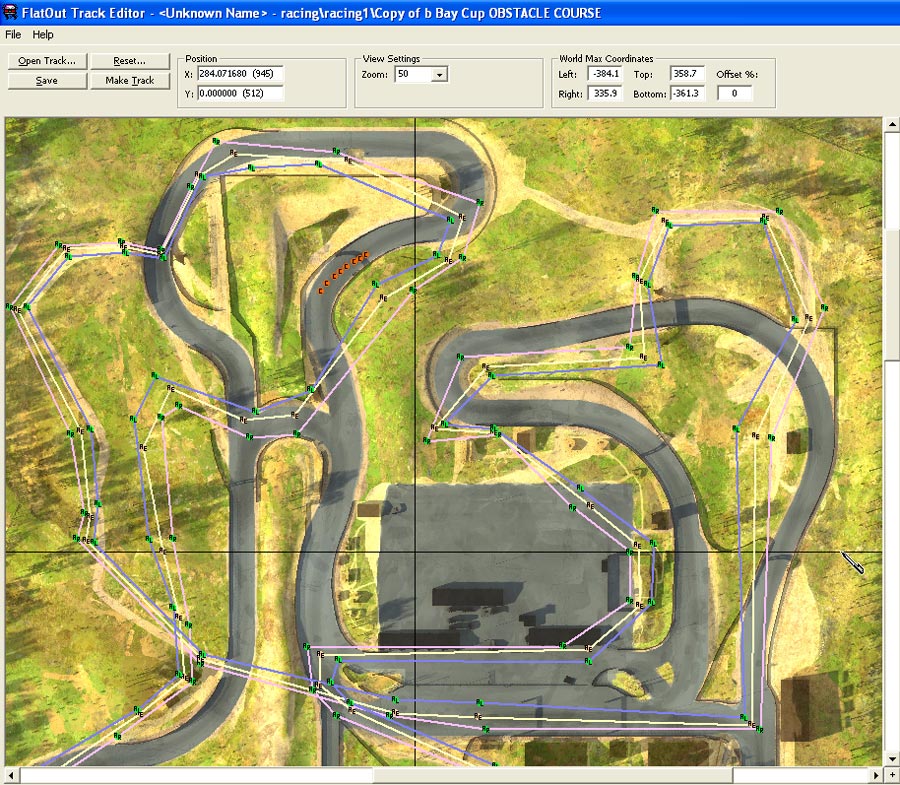Expand the Zoom dropdown arrow
Image resolution: width=900 pixels, height=785 pixels.
click(440, 75)
